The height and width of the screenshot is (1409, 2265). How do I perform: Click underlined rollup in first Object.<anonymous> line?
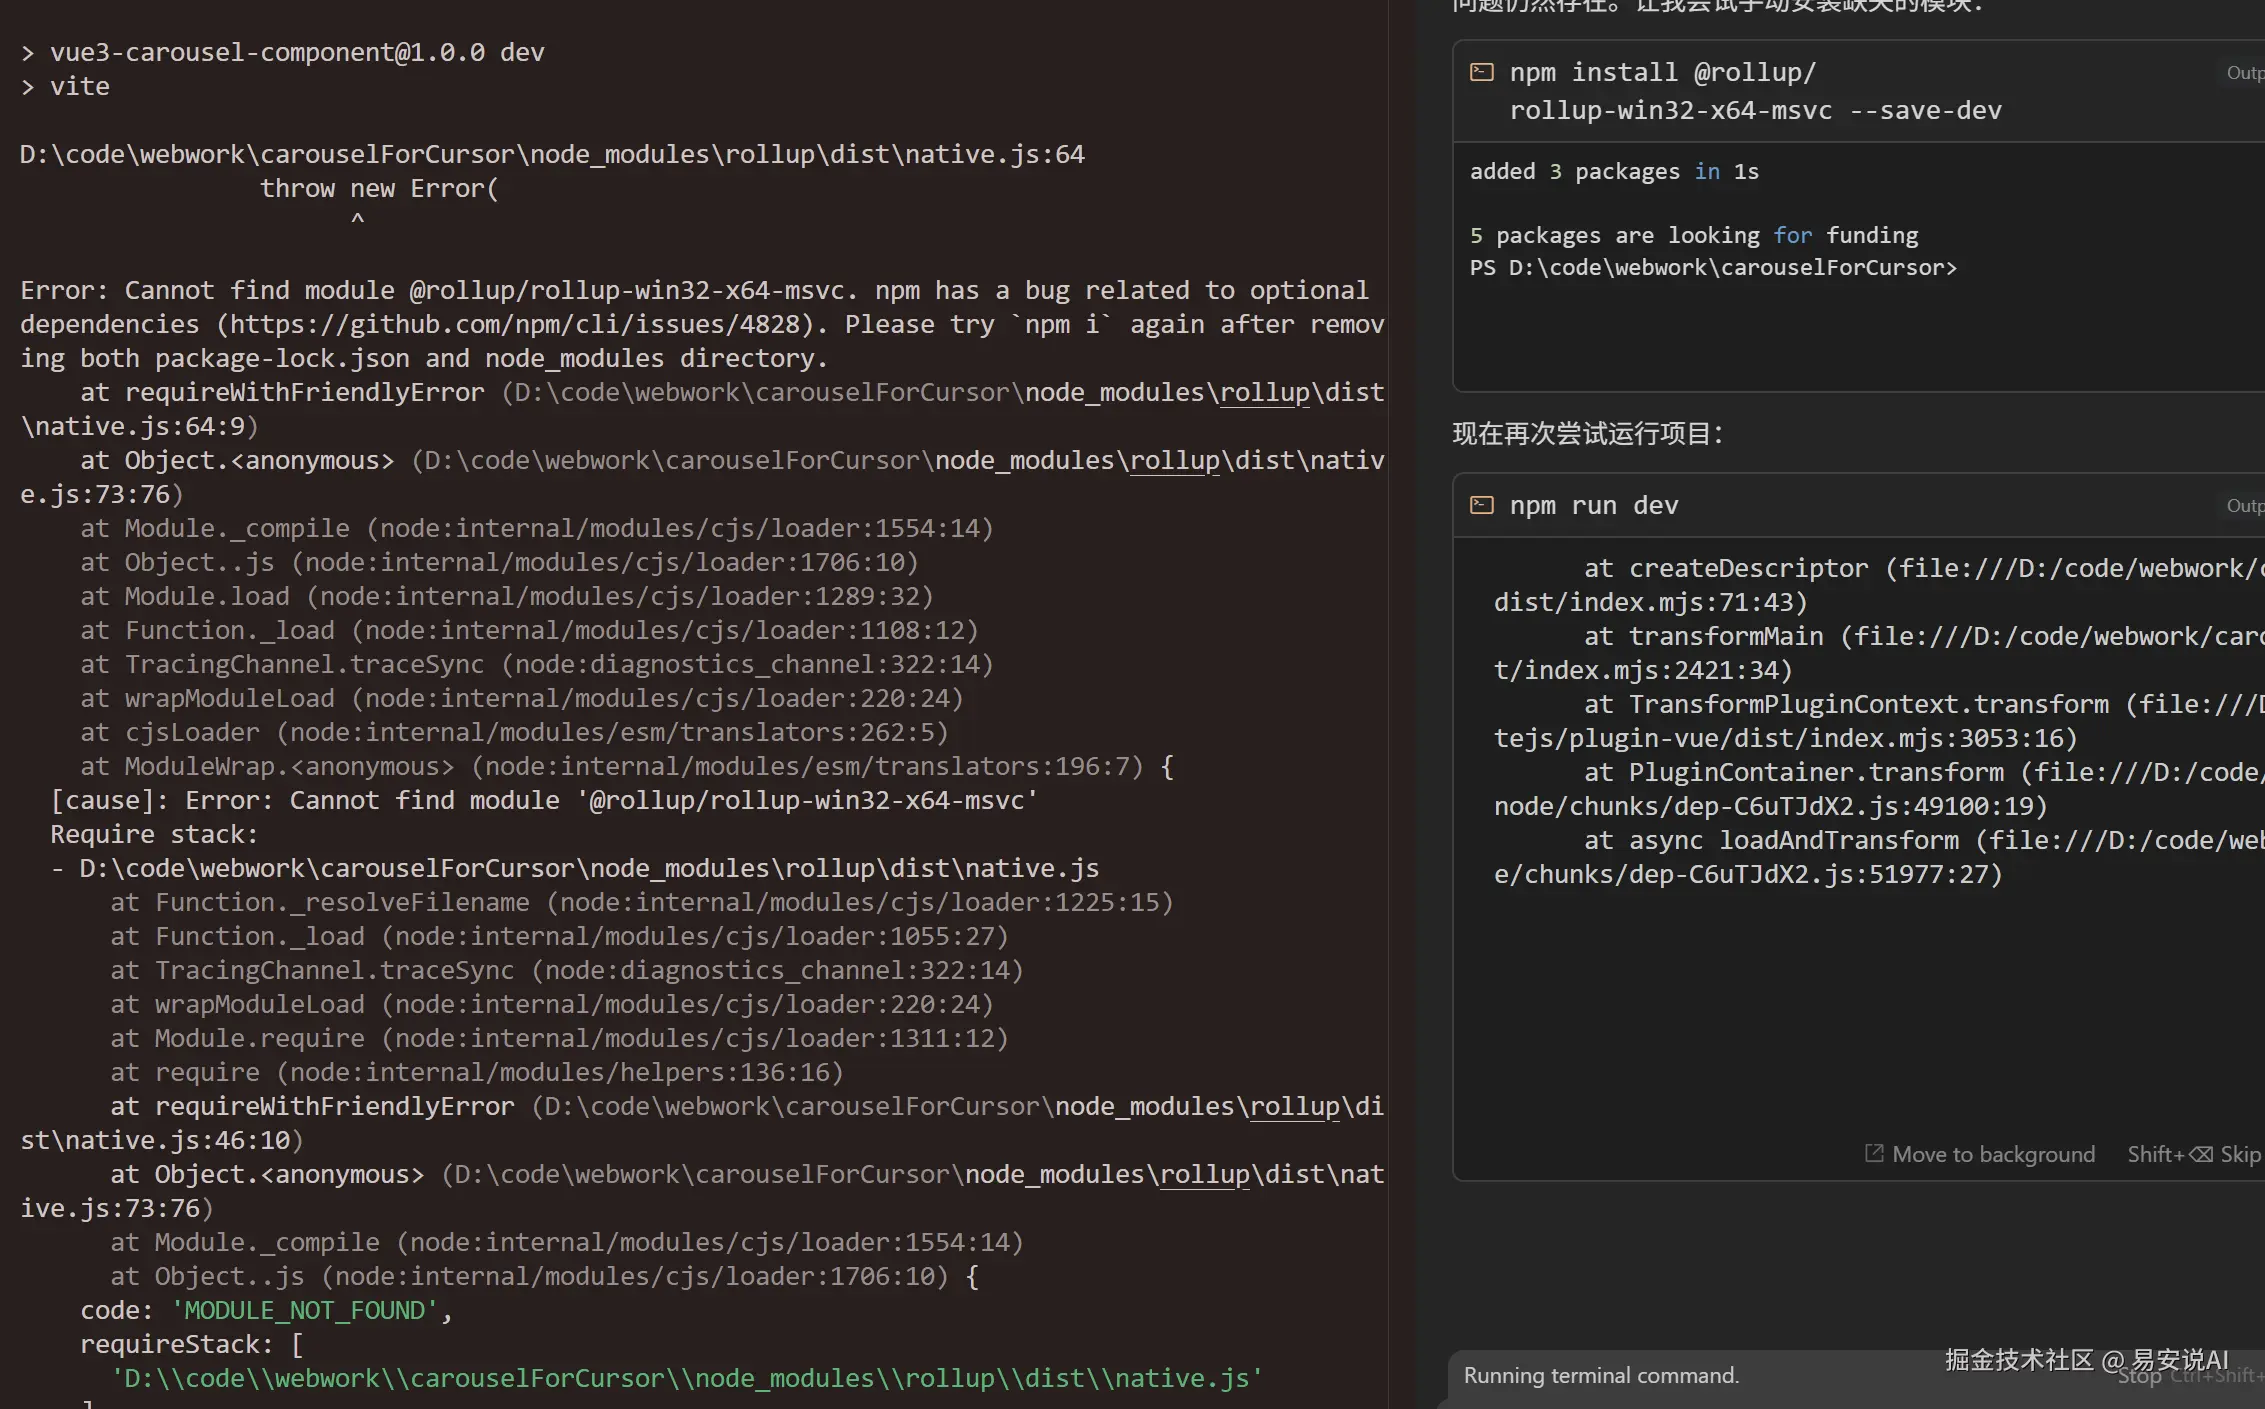click(1174, 460)
